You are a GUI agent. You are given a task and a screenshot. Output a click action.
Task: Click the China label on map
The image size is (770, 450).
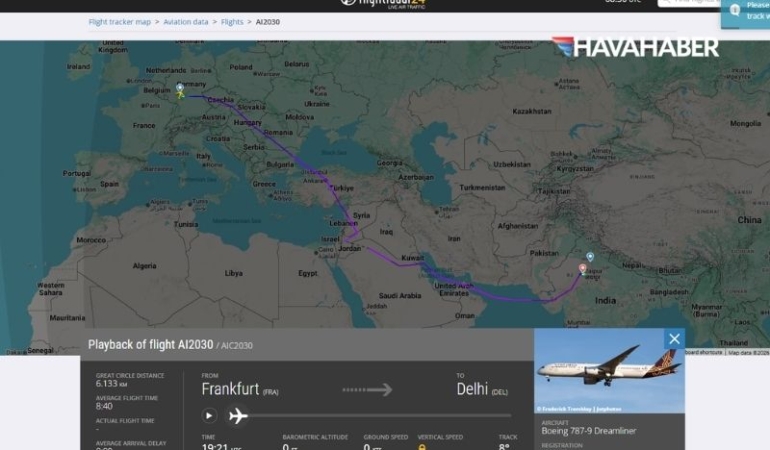tap(749, 220)
